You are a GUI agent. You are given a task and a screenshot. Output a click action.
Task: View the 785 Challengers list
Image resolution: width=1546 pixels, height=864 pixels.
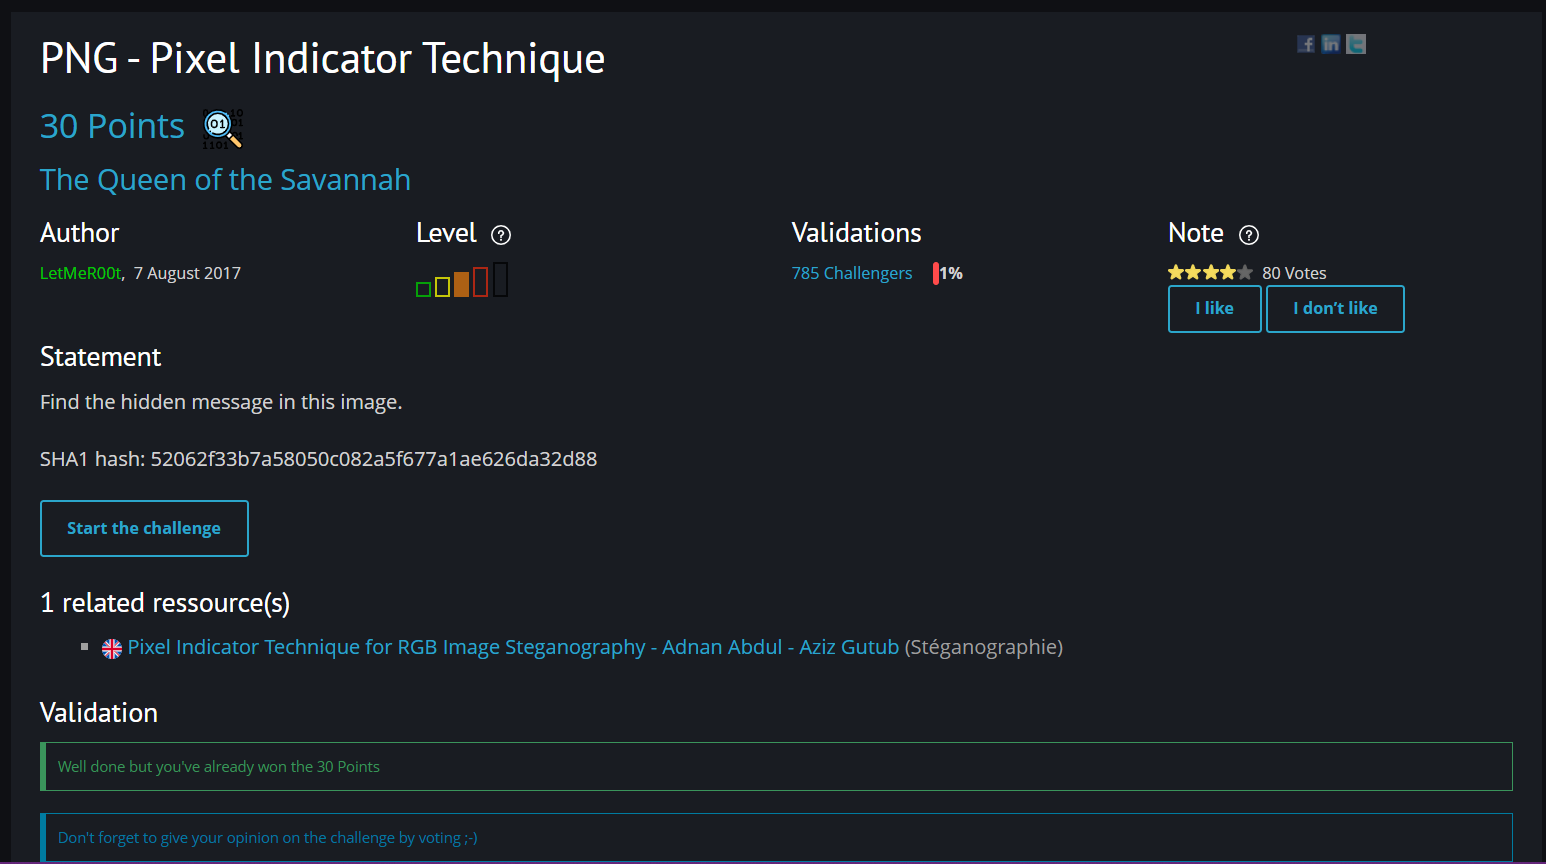tap(852, 273)
